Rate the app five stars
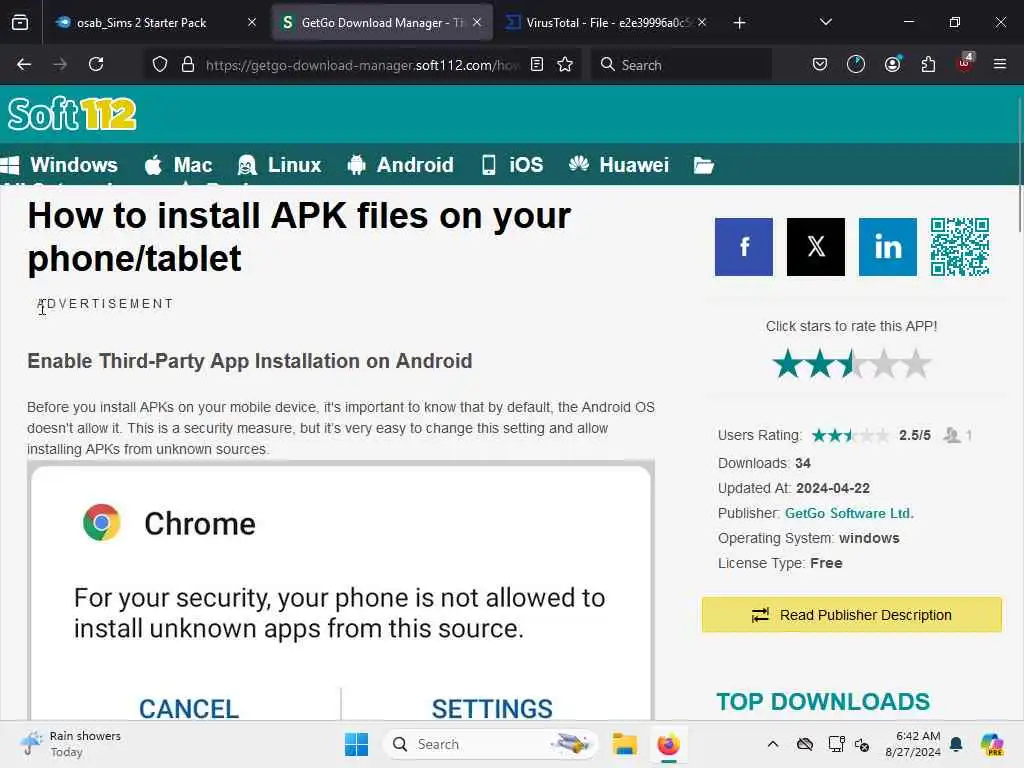 point(916,364)
